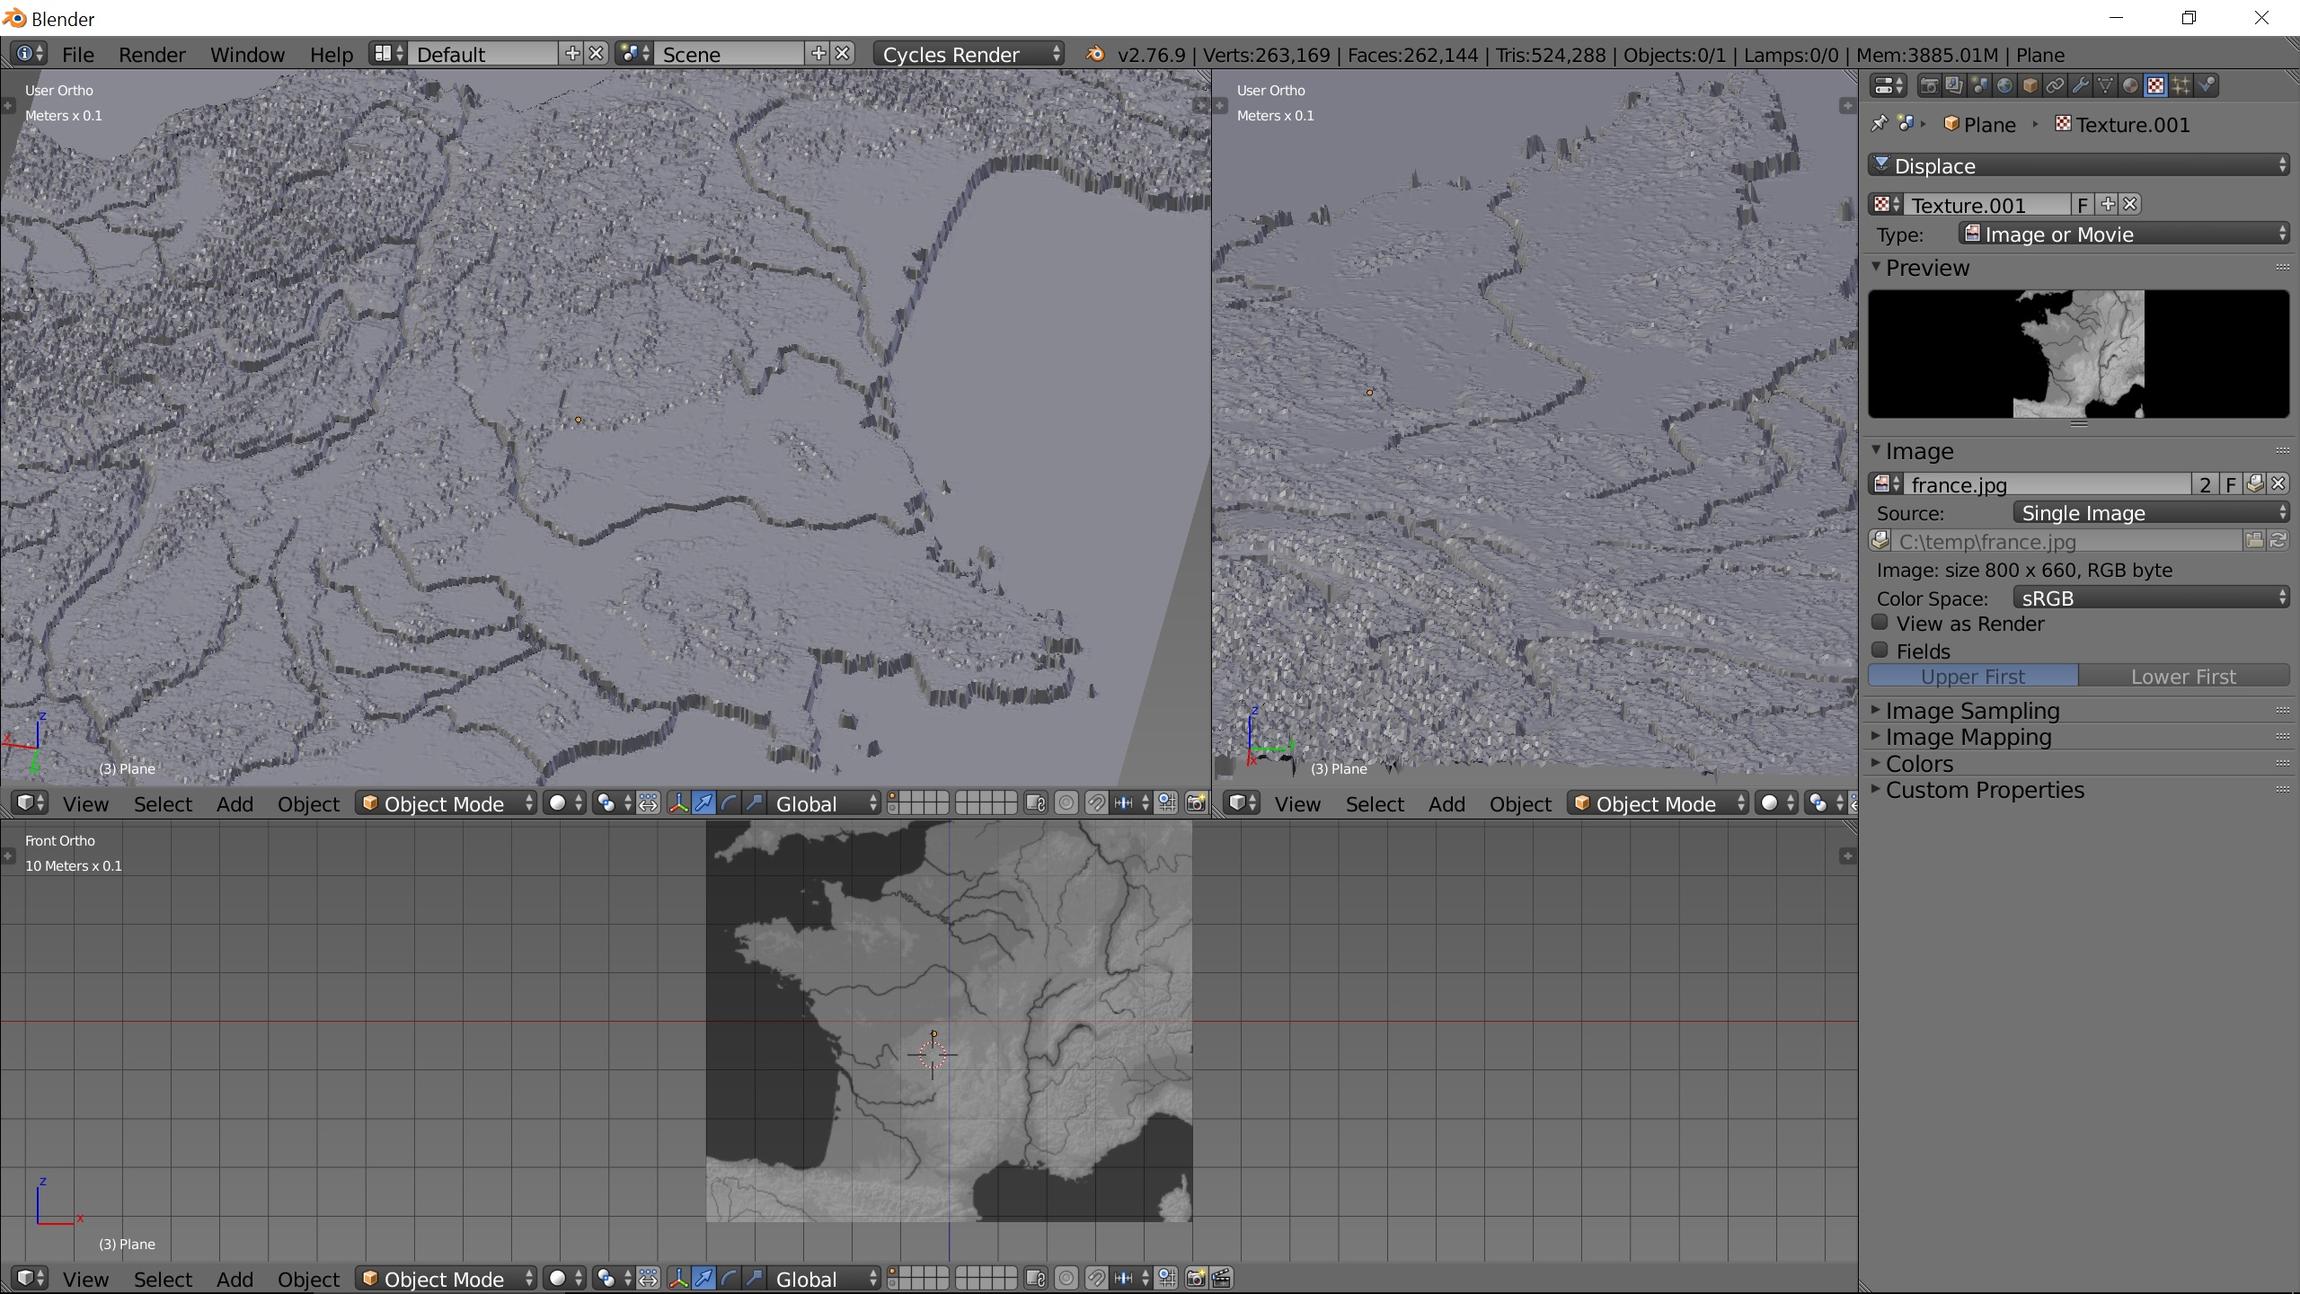The image size is (2300, 1294).
Task: Open the Modifiers tab (wrench icon)
Action: click(2080, 86)
